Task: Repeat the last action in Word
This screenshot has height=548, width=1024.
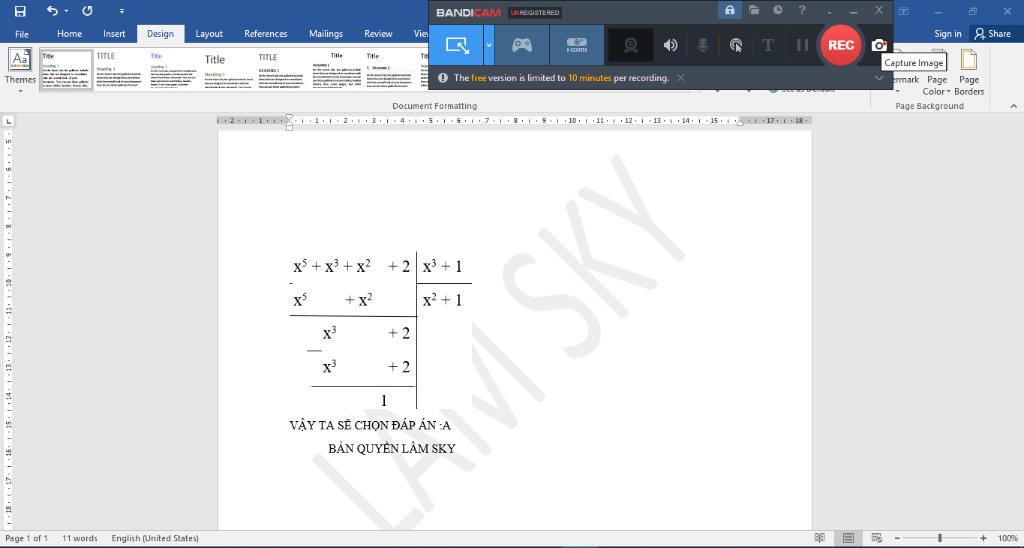Action: (x=87, y=11)
